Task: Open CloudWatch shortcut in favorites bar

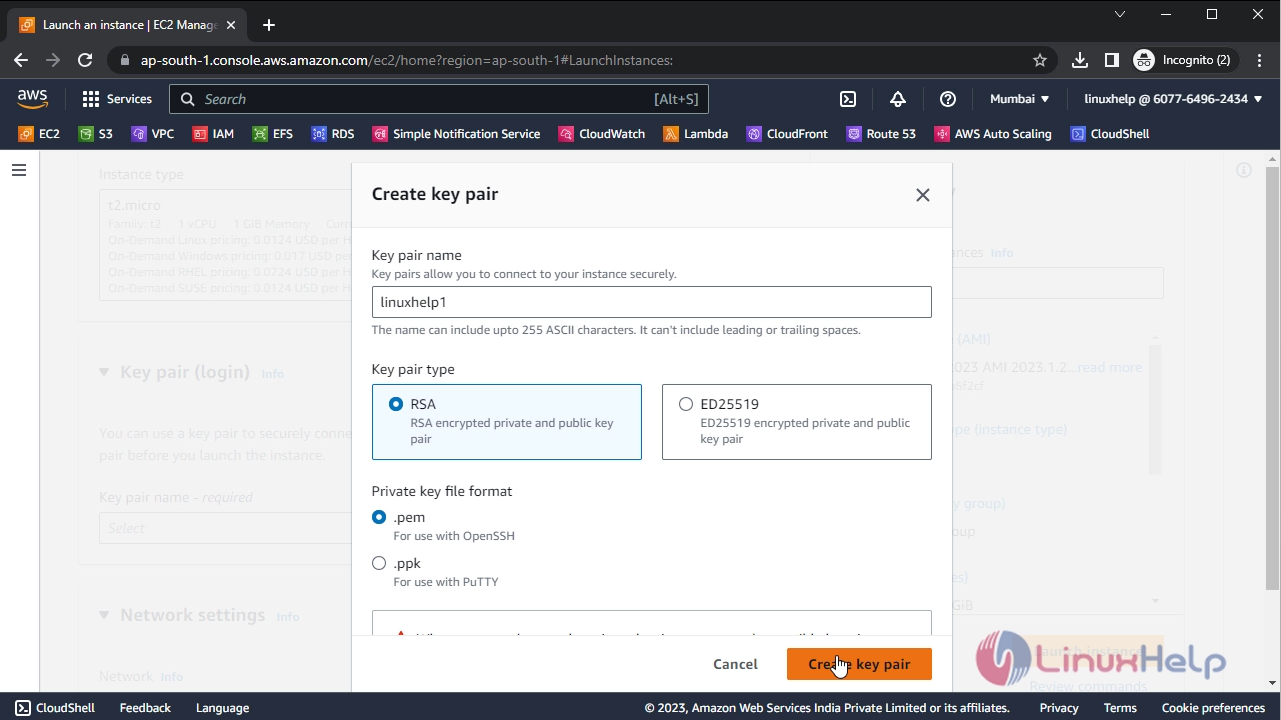Action: [602, 134]
